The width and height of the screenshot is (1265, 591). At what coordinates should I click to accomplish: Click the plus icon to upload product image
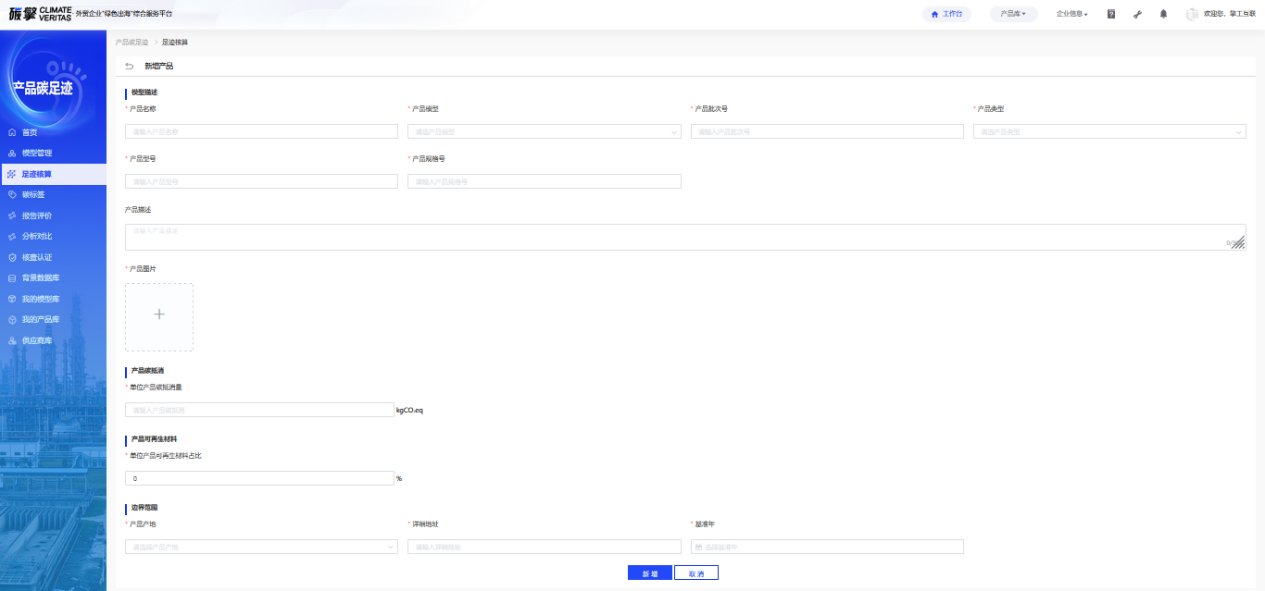coord(159,315)
